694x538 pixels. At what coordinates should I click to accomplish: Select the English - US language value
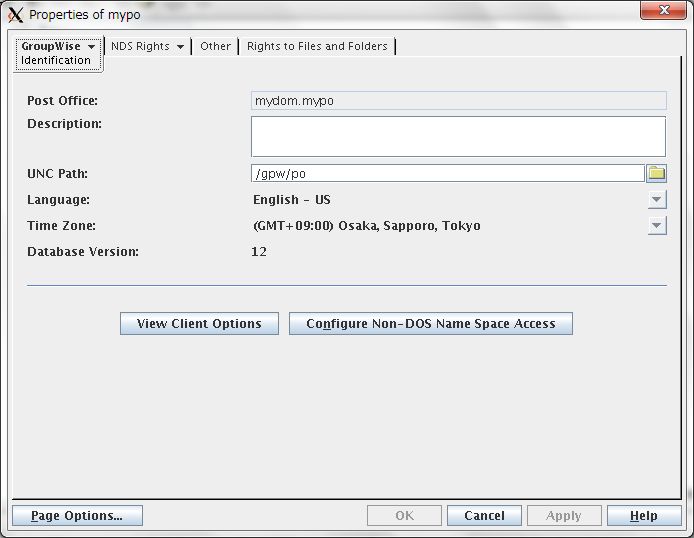(292, 200)
